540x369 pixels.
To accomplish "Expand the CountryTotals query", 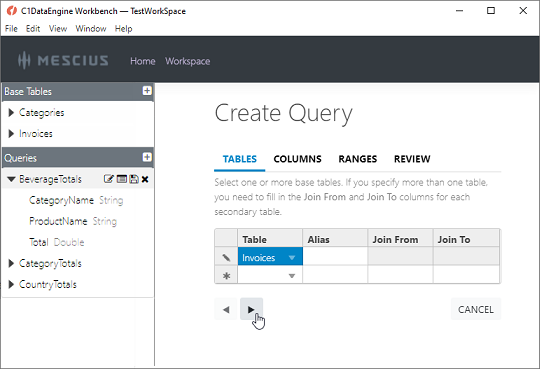I will tap(11, 284).
